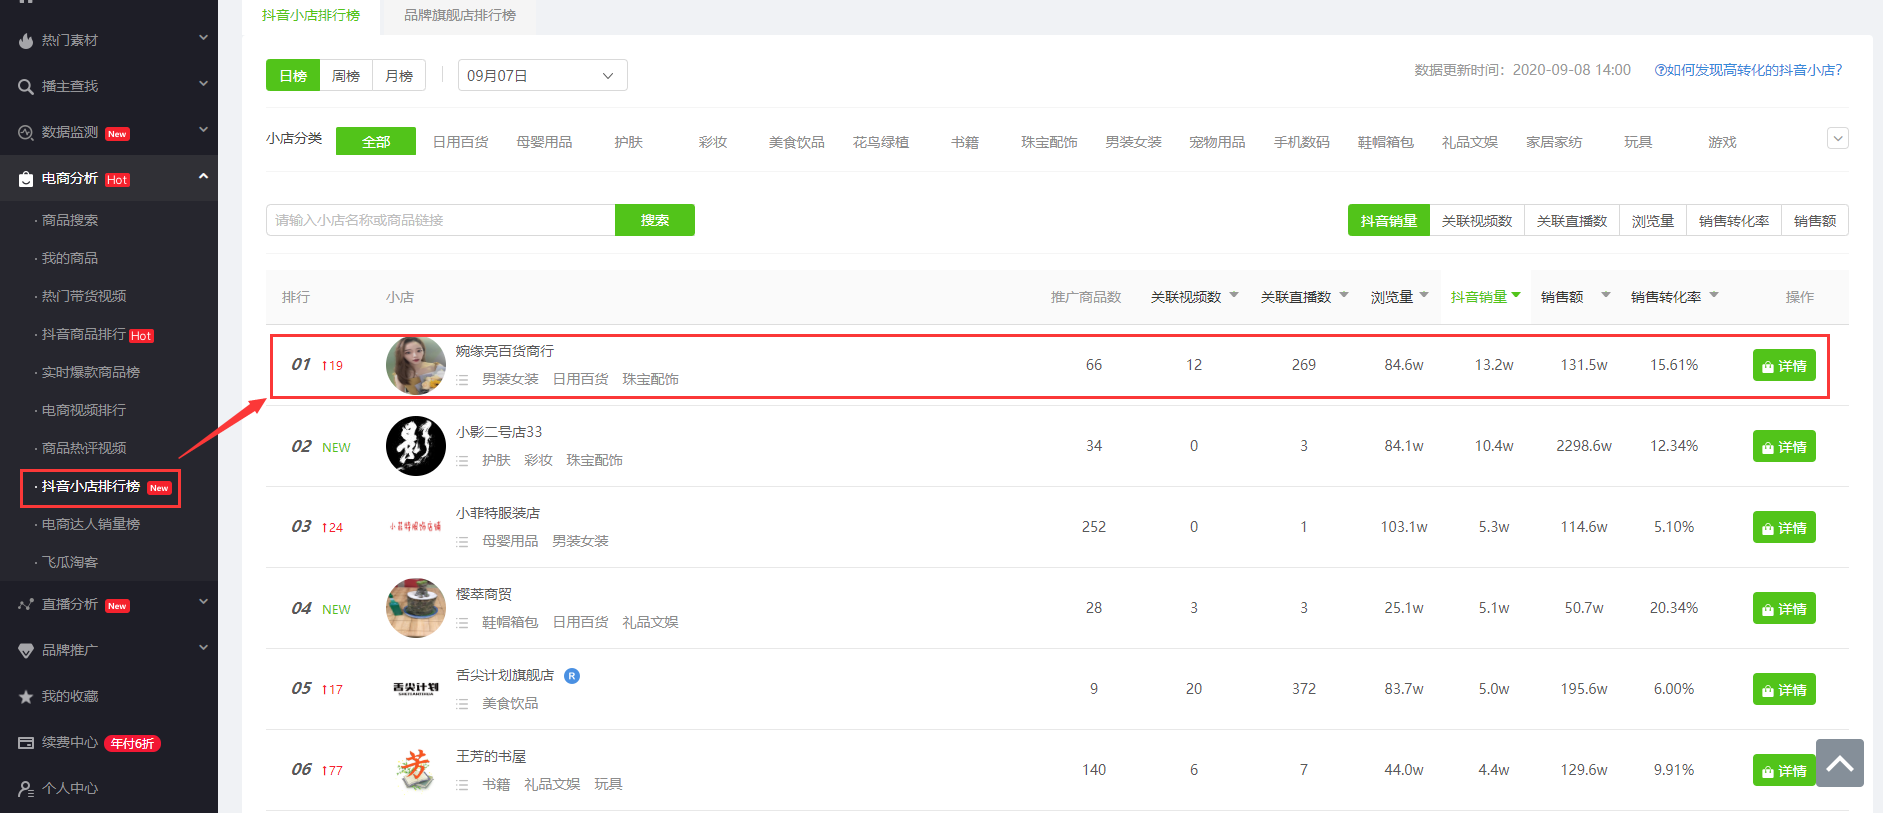Select 浏览量 sort button

tap(1653, 221)
